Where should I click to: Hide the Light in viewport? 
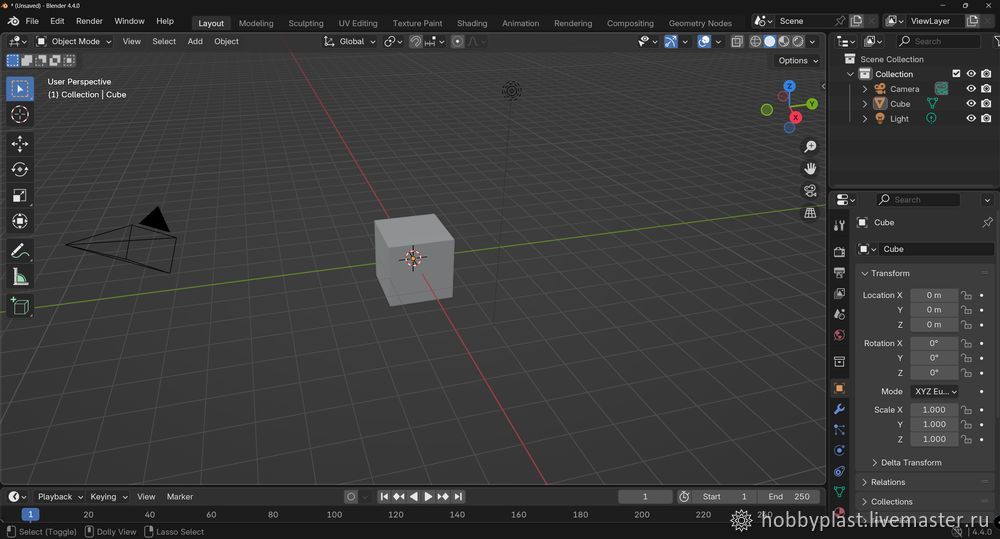click(x=971, y=119)
